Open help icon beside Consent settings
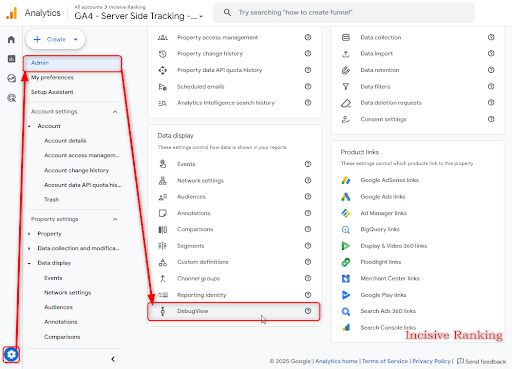The height and width of the screenshot is (369, 512). (491, 119)
